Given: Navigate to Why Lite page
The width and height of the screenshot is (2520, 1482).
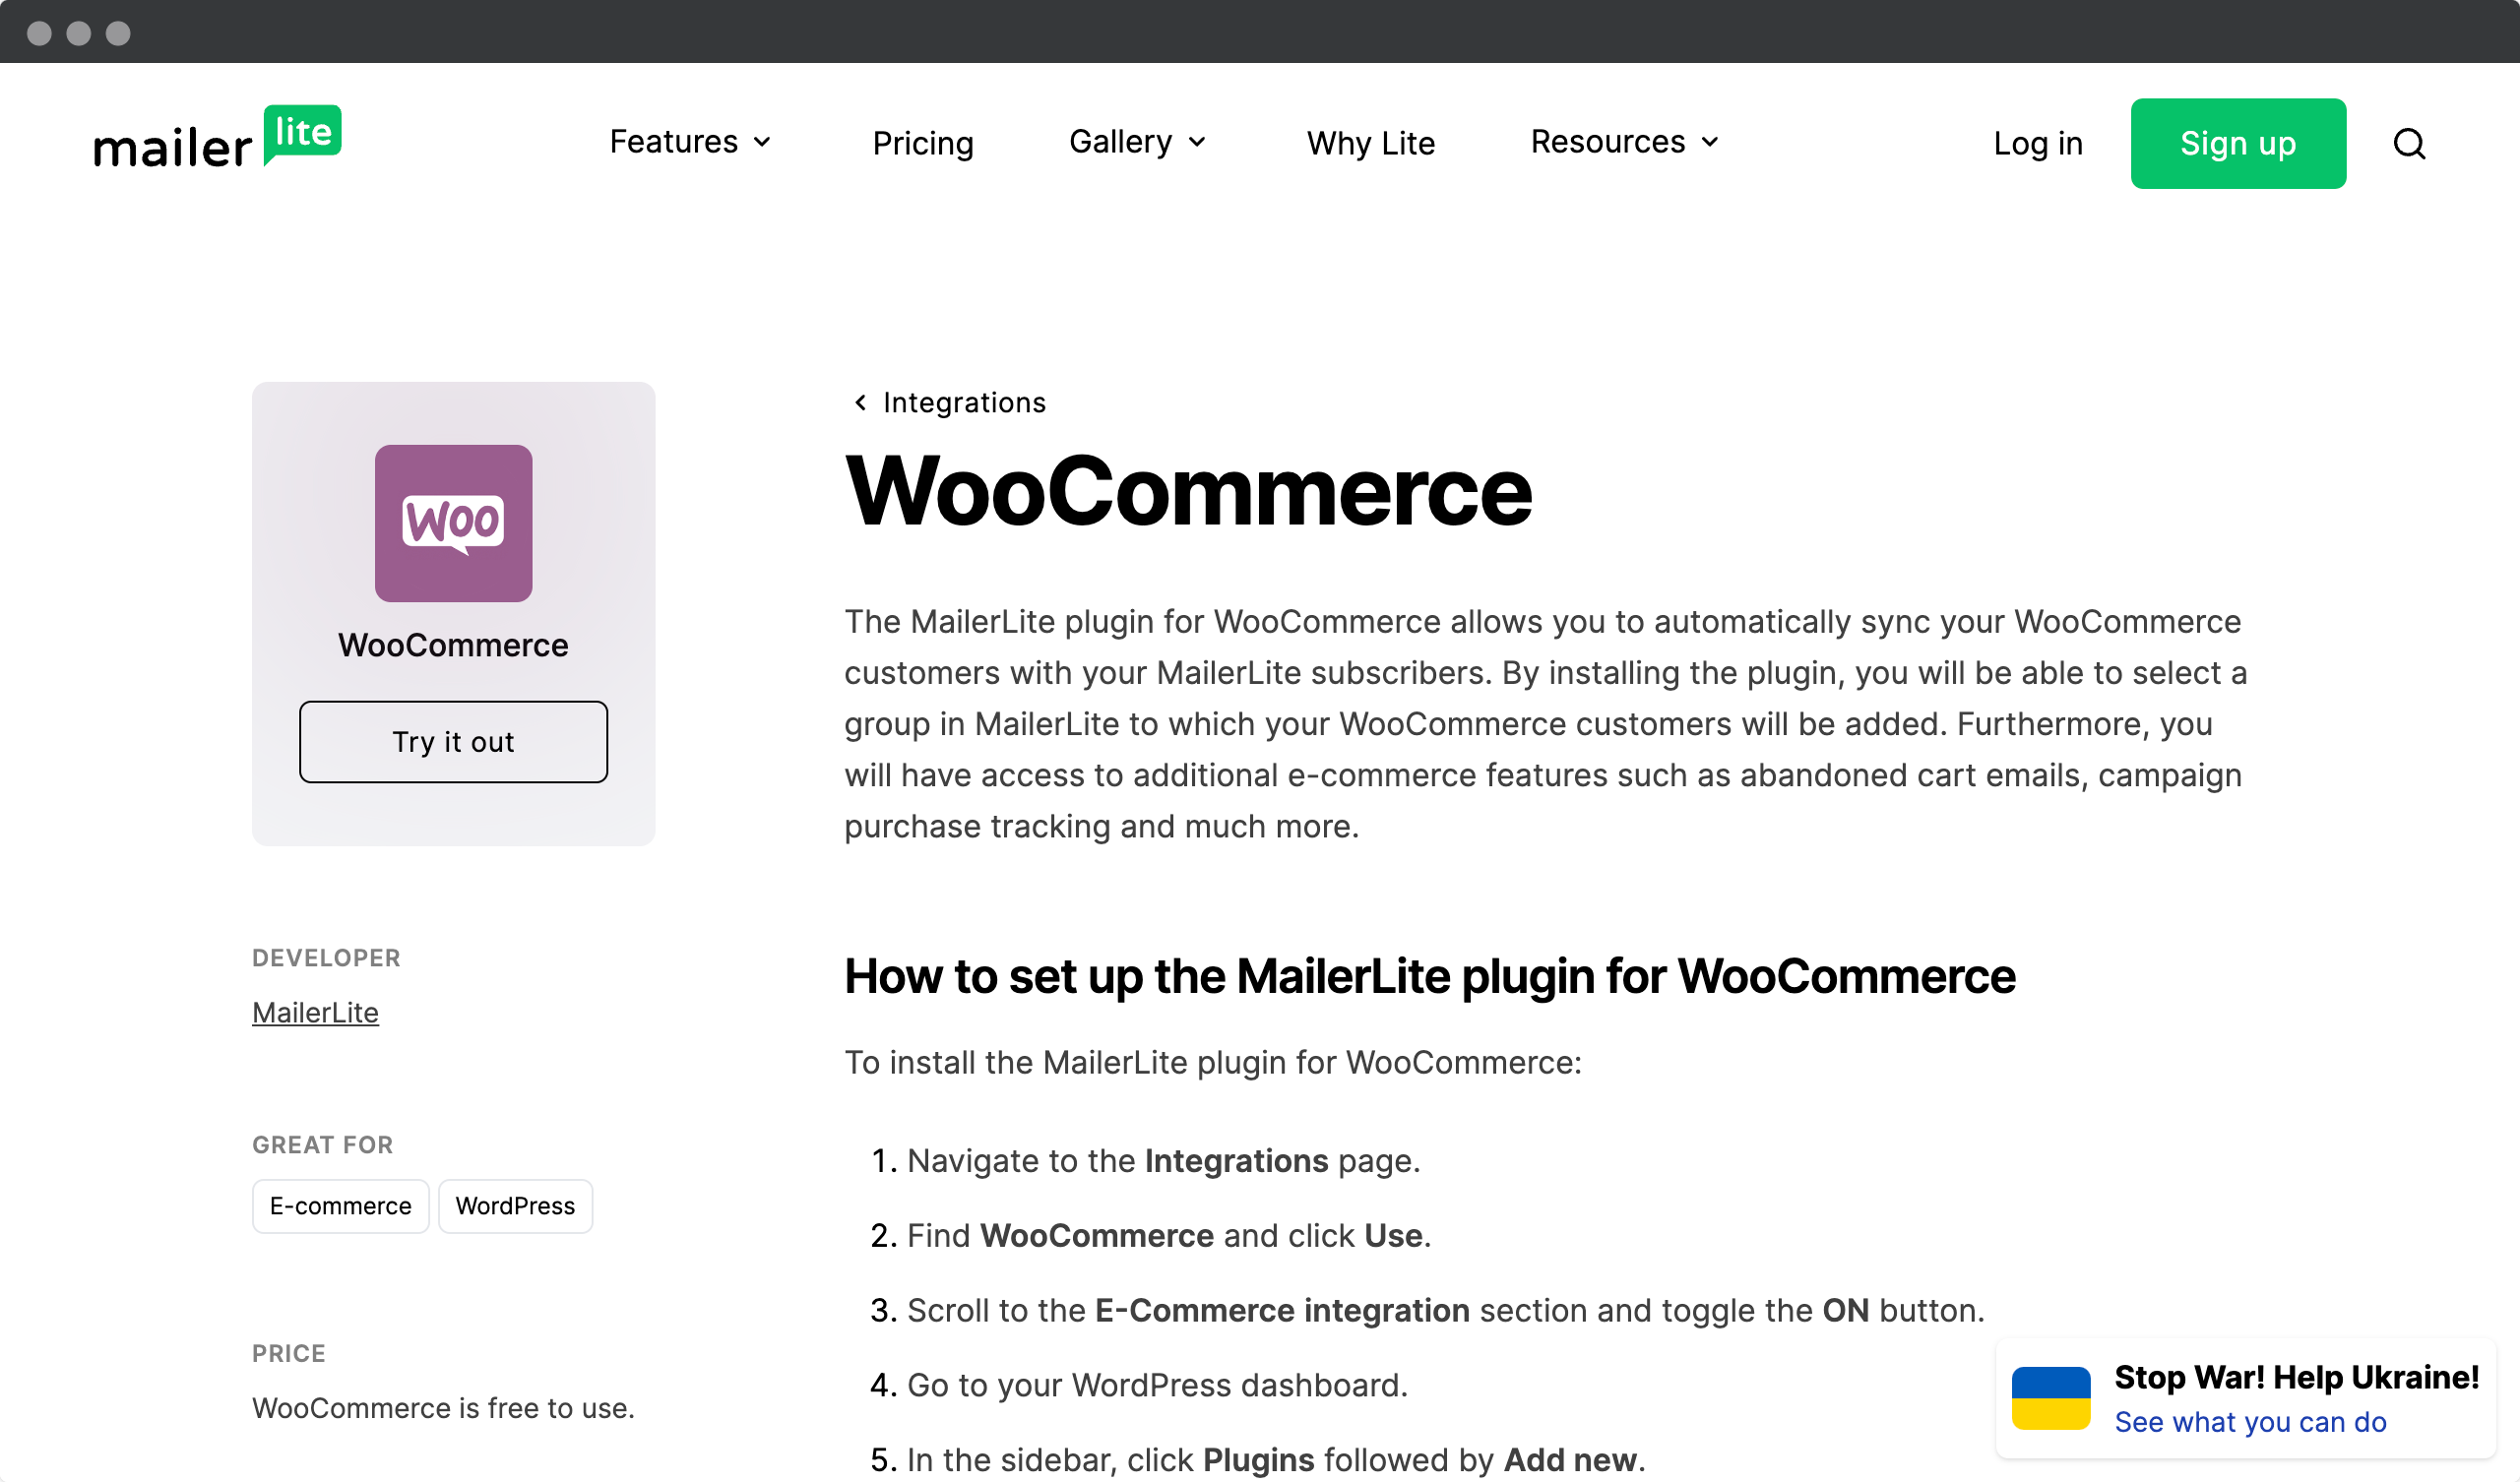Looking at the screenshot, I should point(1371,143).
